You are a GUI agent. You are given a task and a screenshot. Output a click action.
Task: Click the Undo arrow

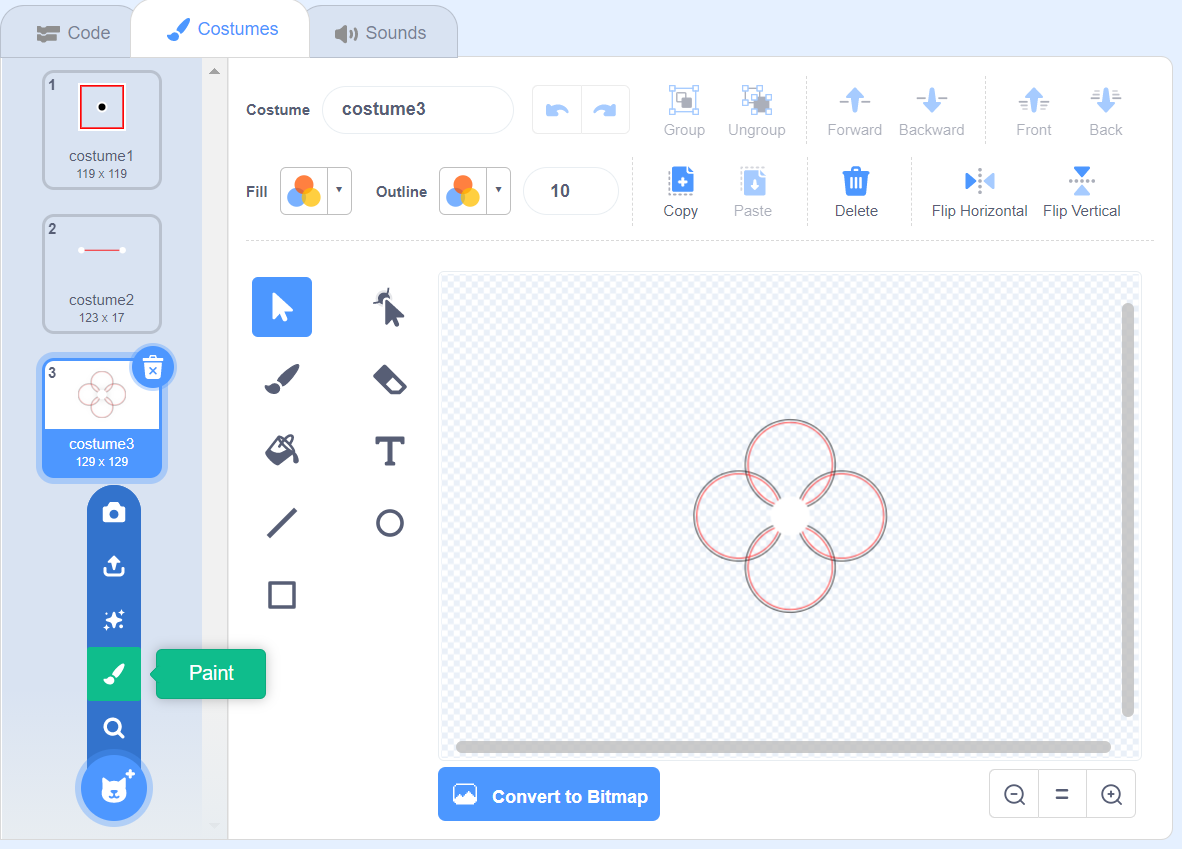(x=556, y=110)
